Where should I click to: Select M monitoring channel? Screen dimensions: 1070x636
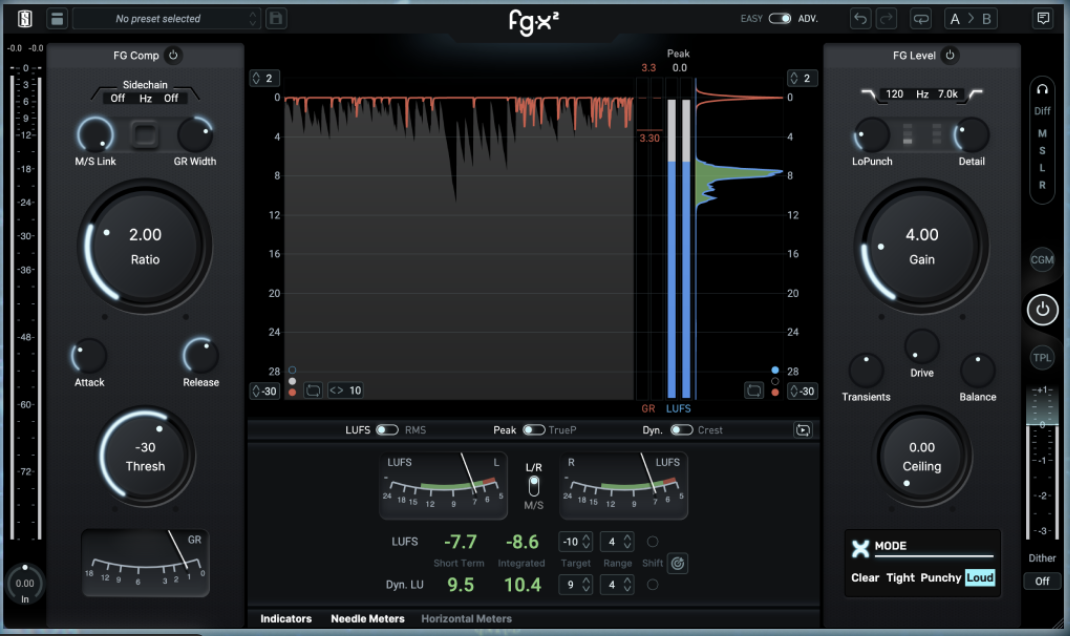[1042, 134]
